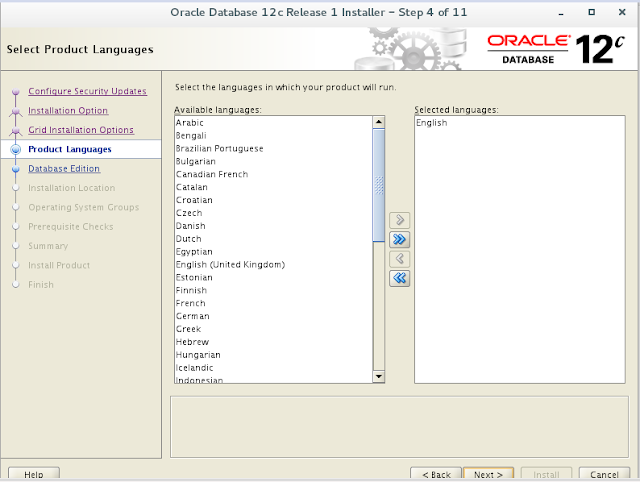Pick Estonian from Available languages

coord(273,278)
